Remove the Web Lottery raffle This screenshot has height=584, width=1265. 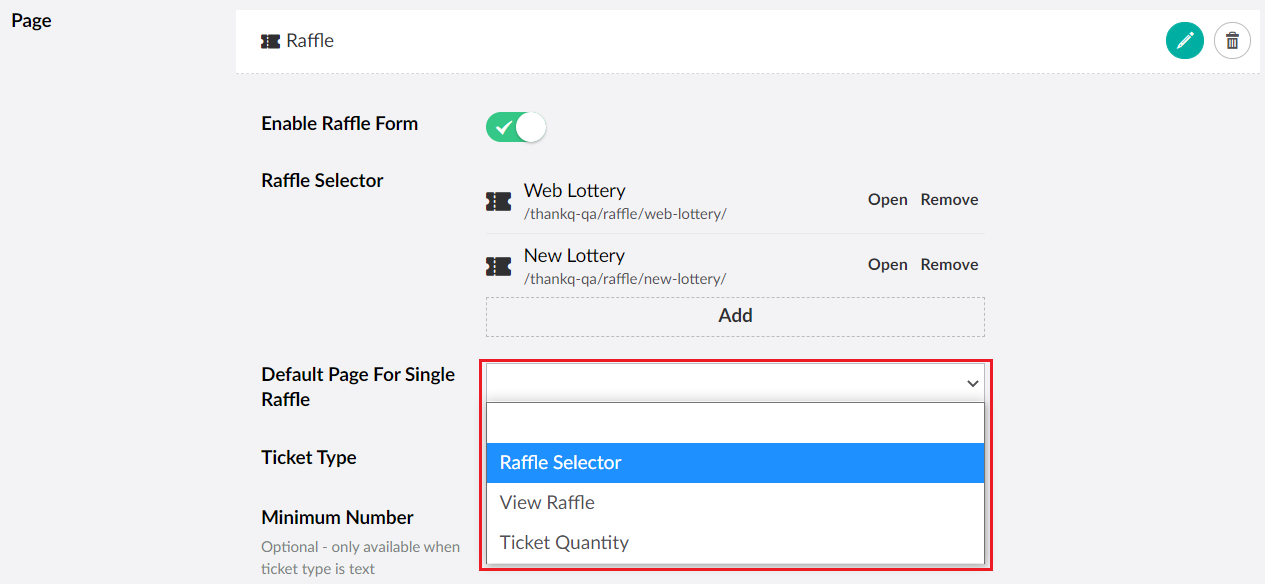[948, 199]
